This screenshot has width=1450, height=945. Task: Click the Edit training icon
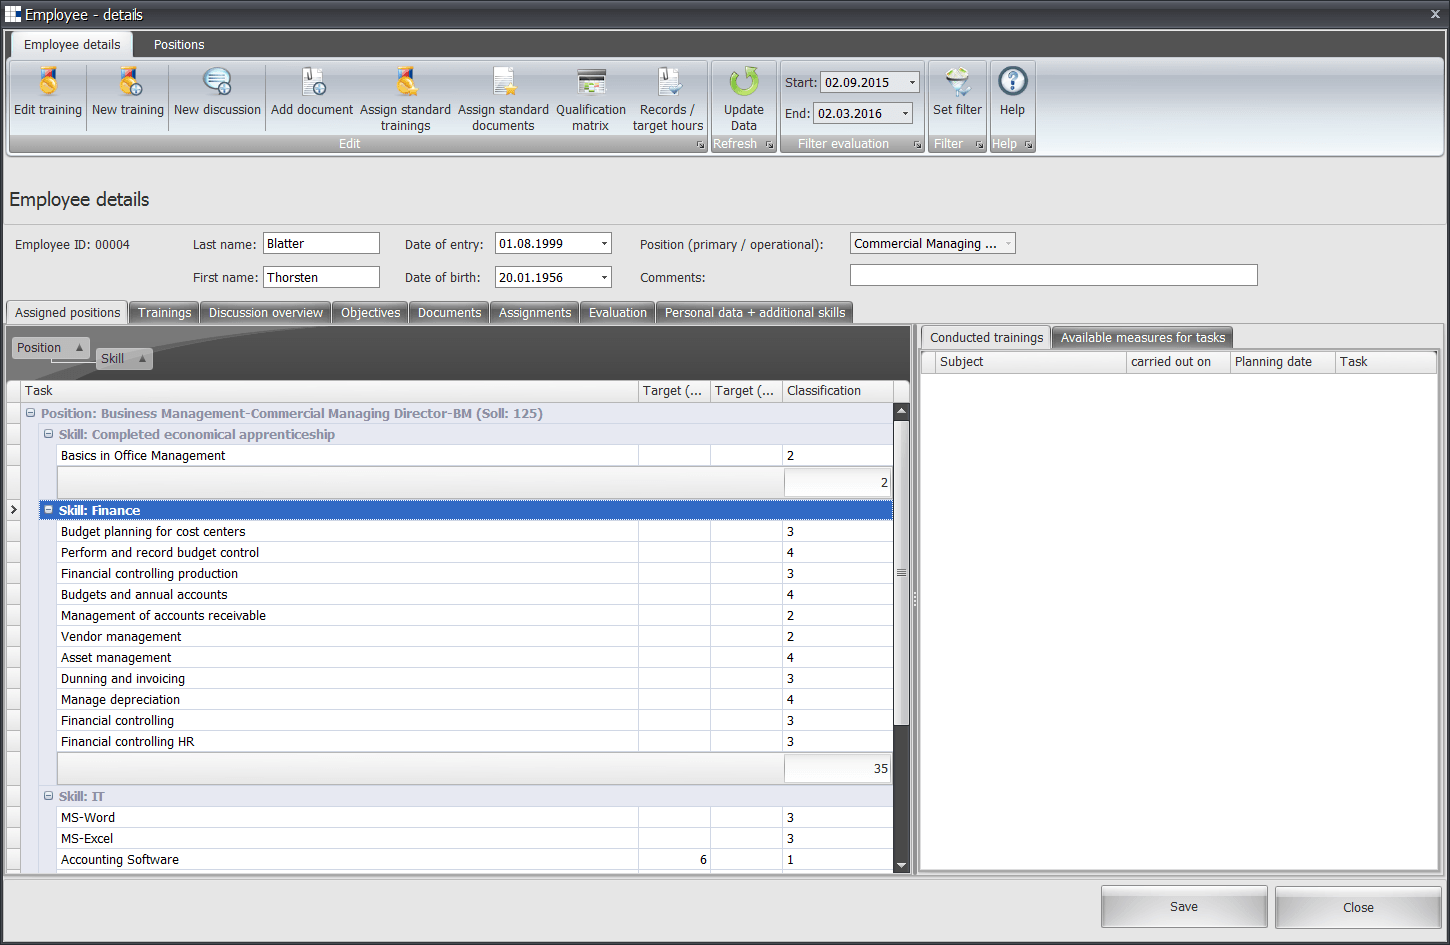tap(47, 82)
